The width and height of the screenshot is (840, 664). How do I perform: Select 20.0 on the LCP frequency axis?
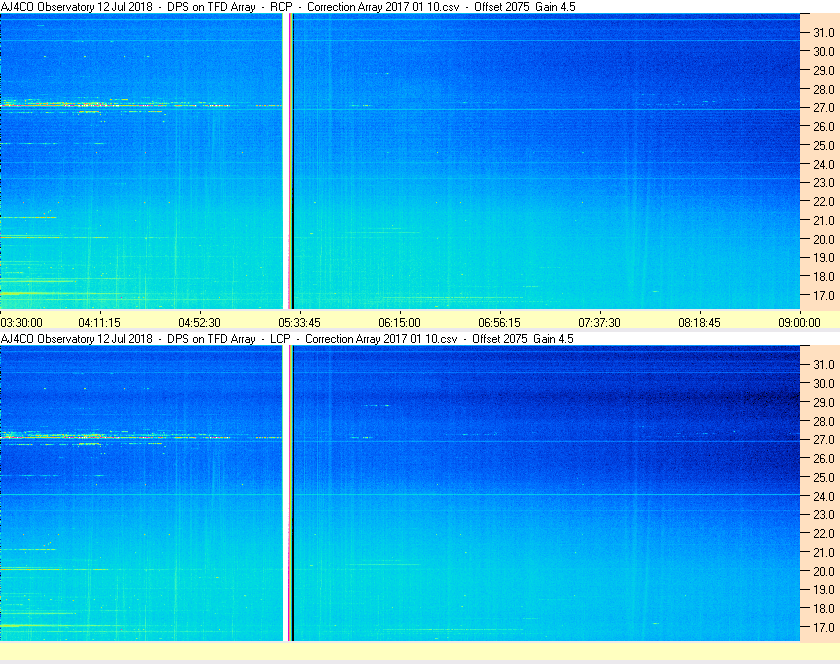824,571
